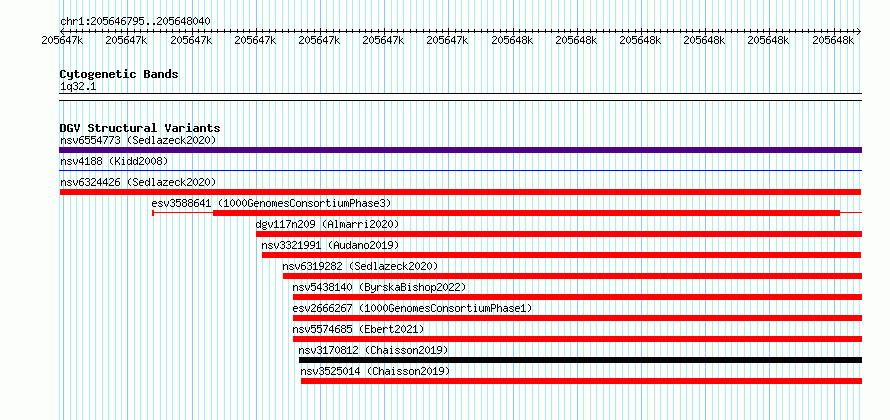Open nsv3525014 (Chaisson2019) variant label

click(x=375, y=371)
